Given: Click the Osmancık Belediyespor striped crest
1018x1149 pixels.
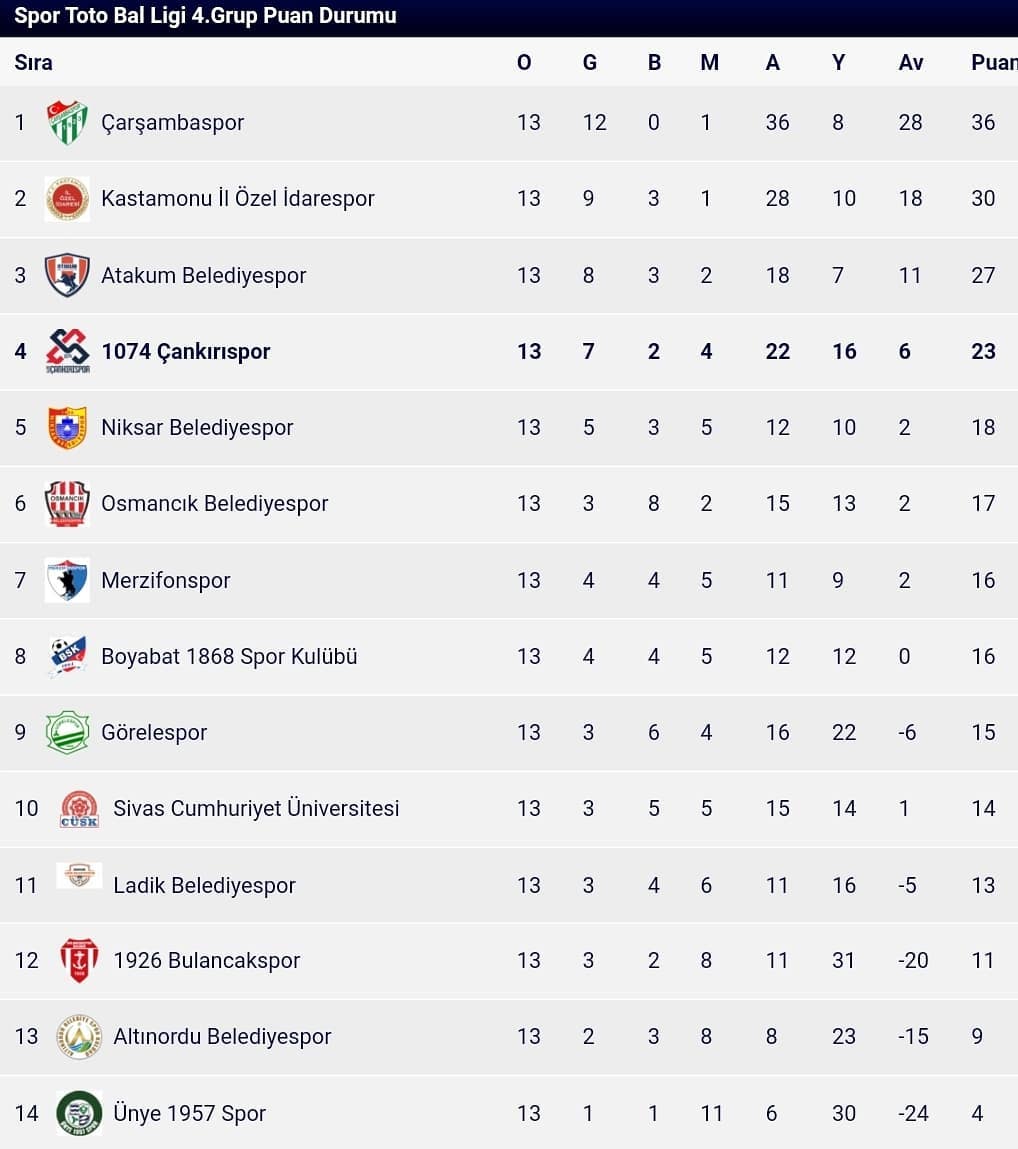Looking at the screenshot, I should [67, 503].
